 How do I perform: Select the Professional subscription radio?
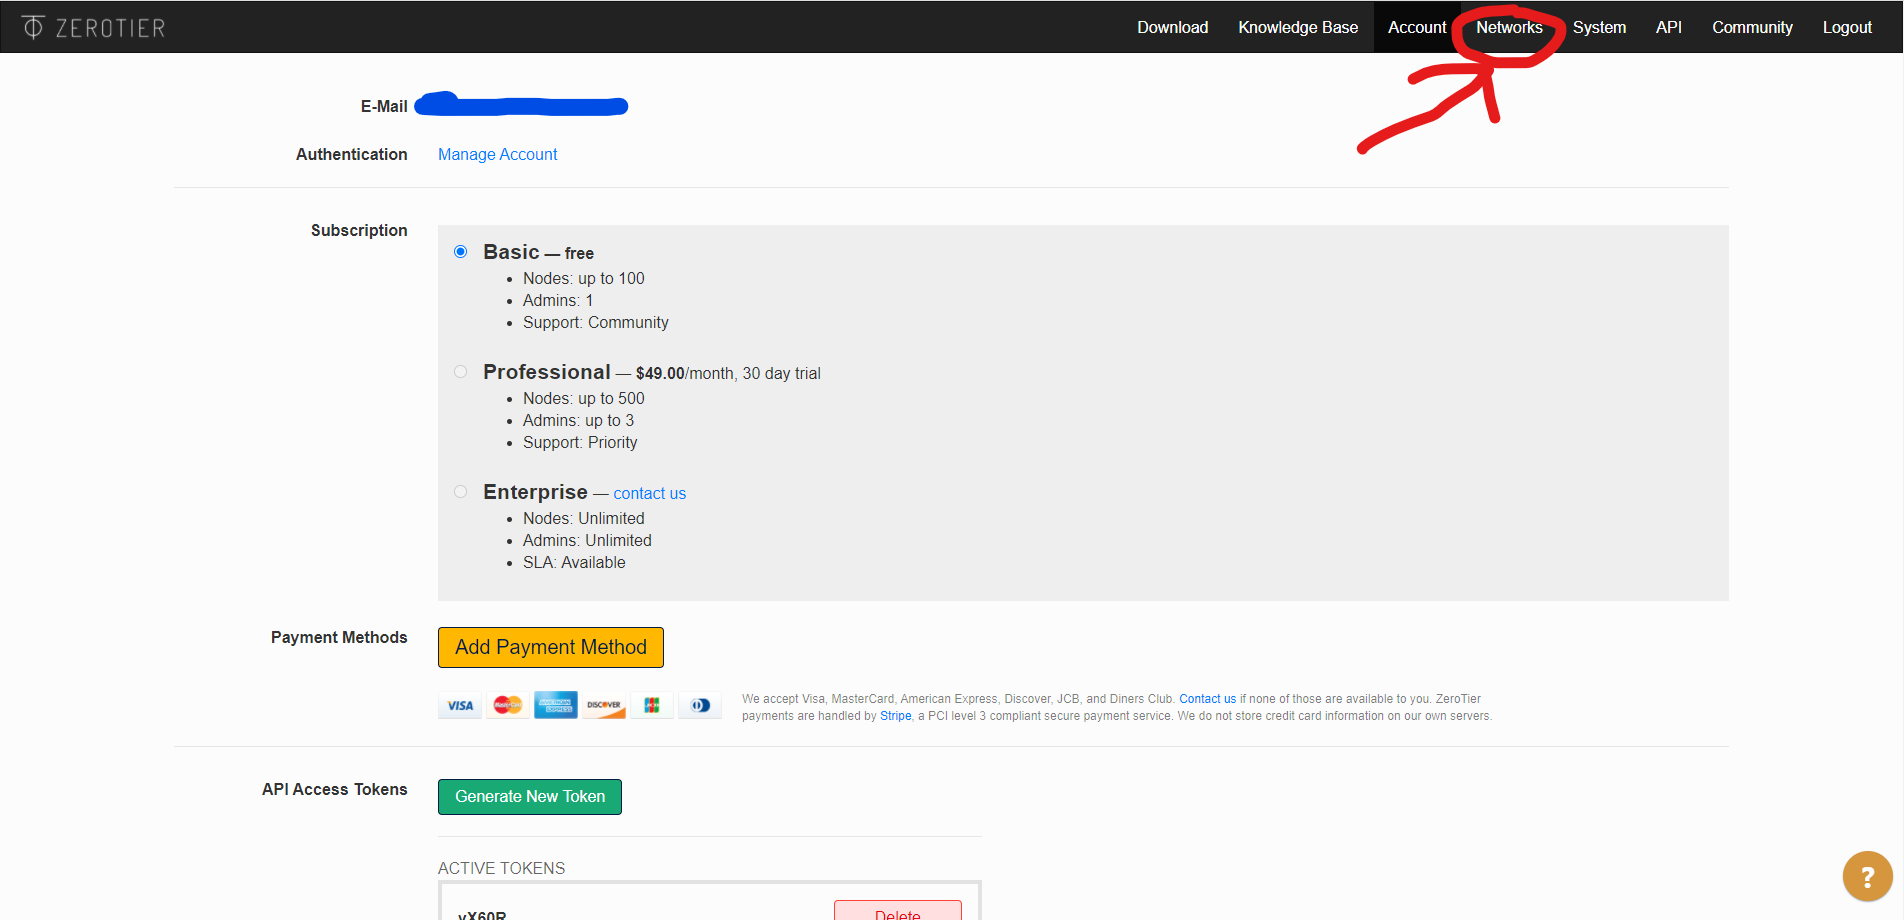point(460,372)
